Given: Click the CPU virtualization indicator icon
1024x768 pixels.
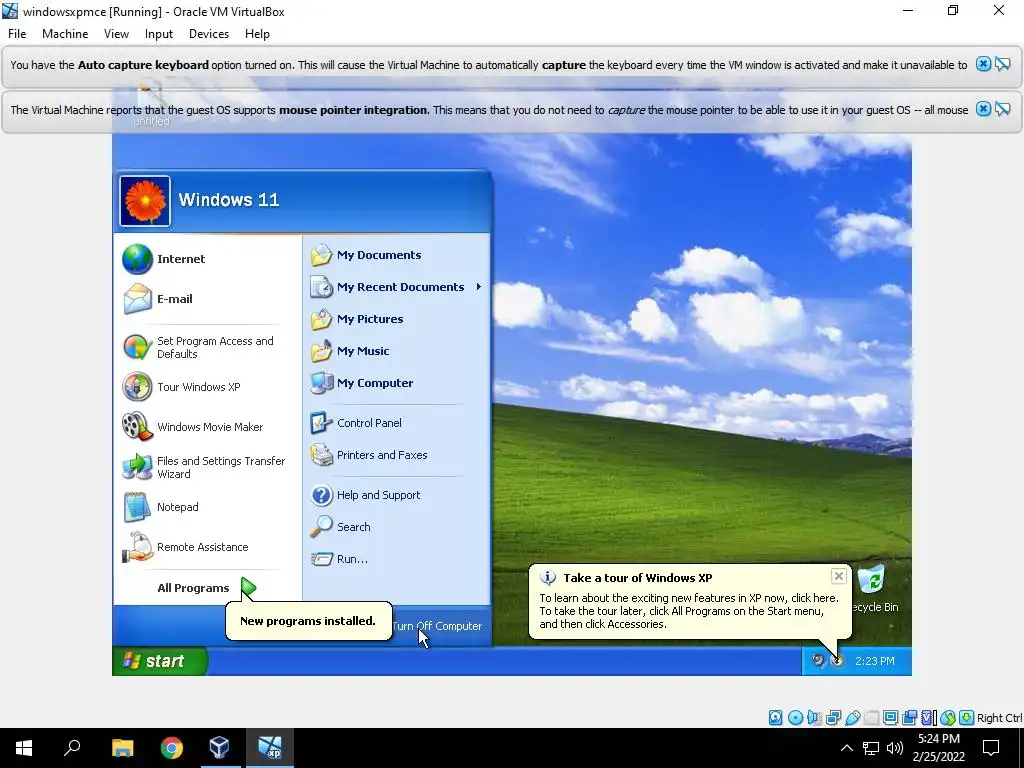Looking at the screenshot, I should pos(928,718).
